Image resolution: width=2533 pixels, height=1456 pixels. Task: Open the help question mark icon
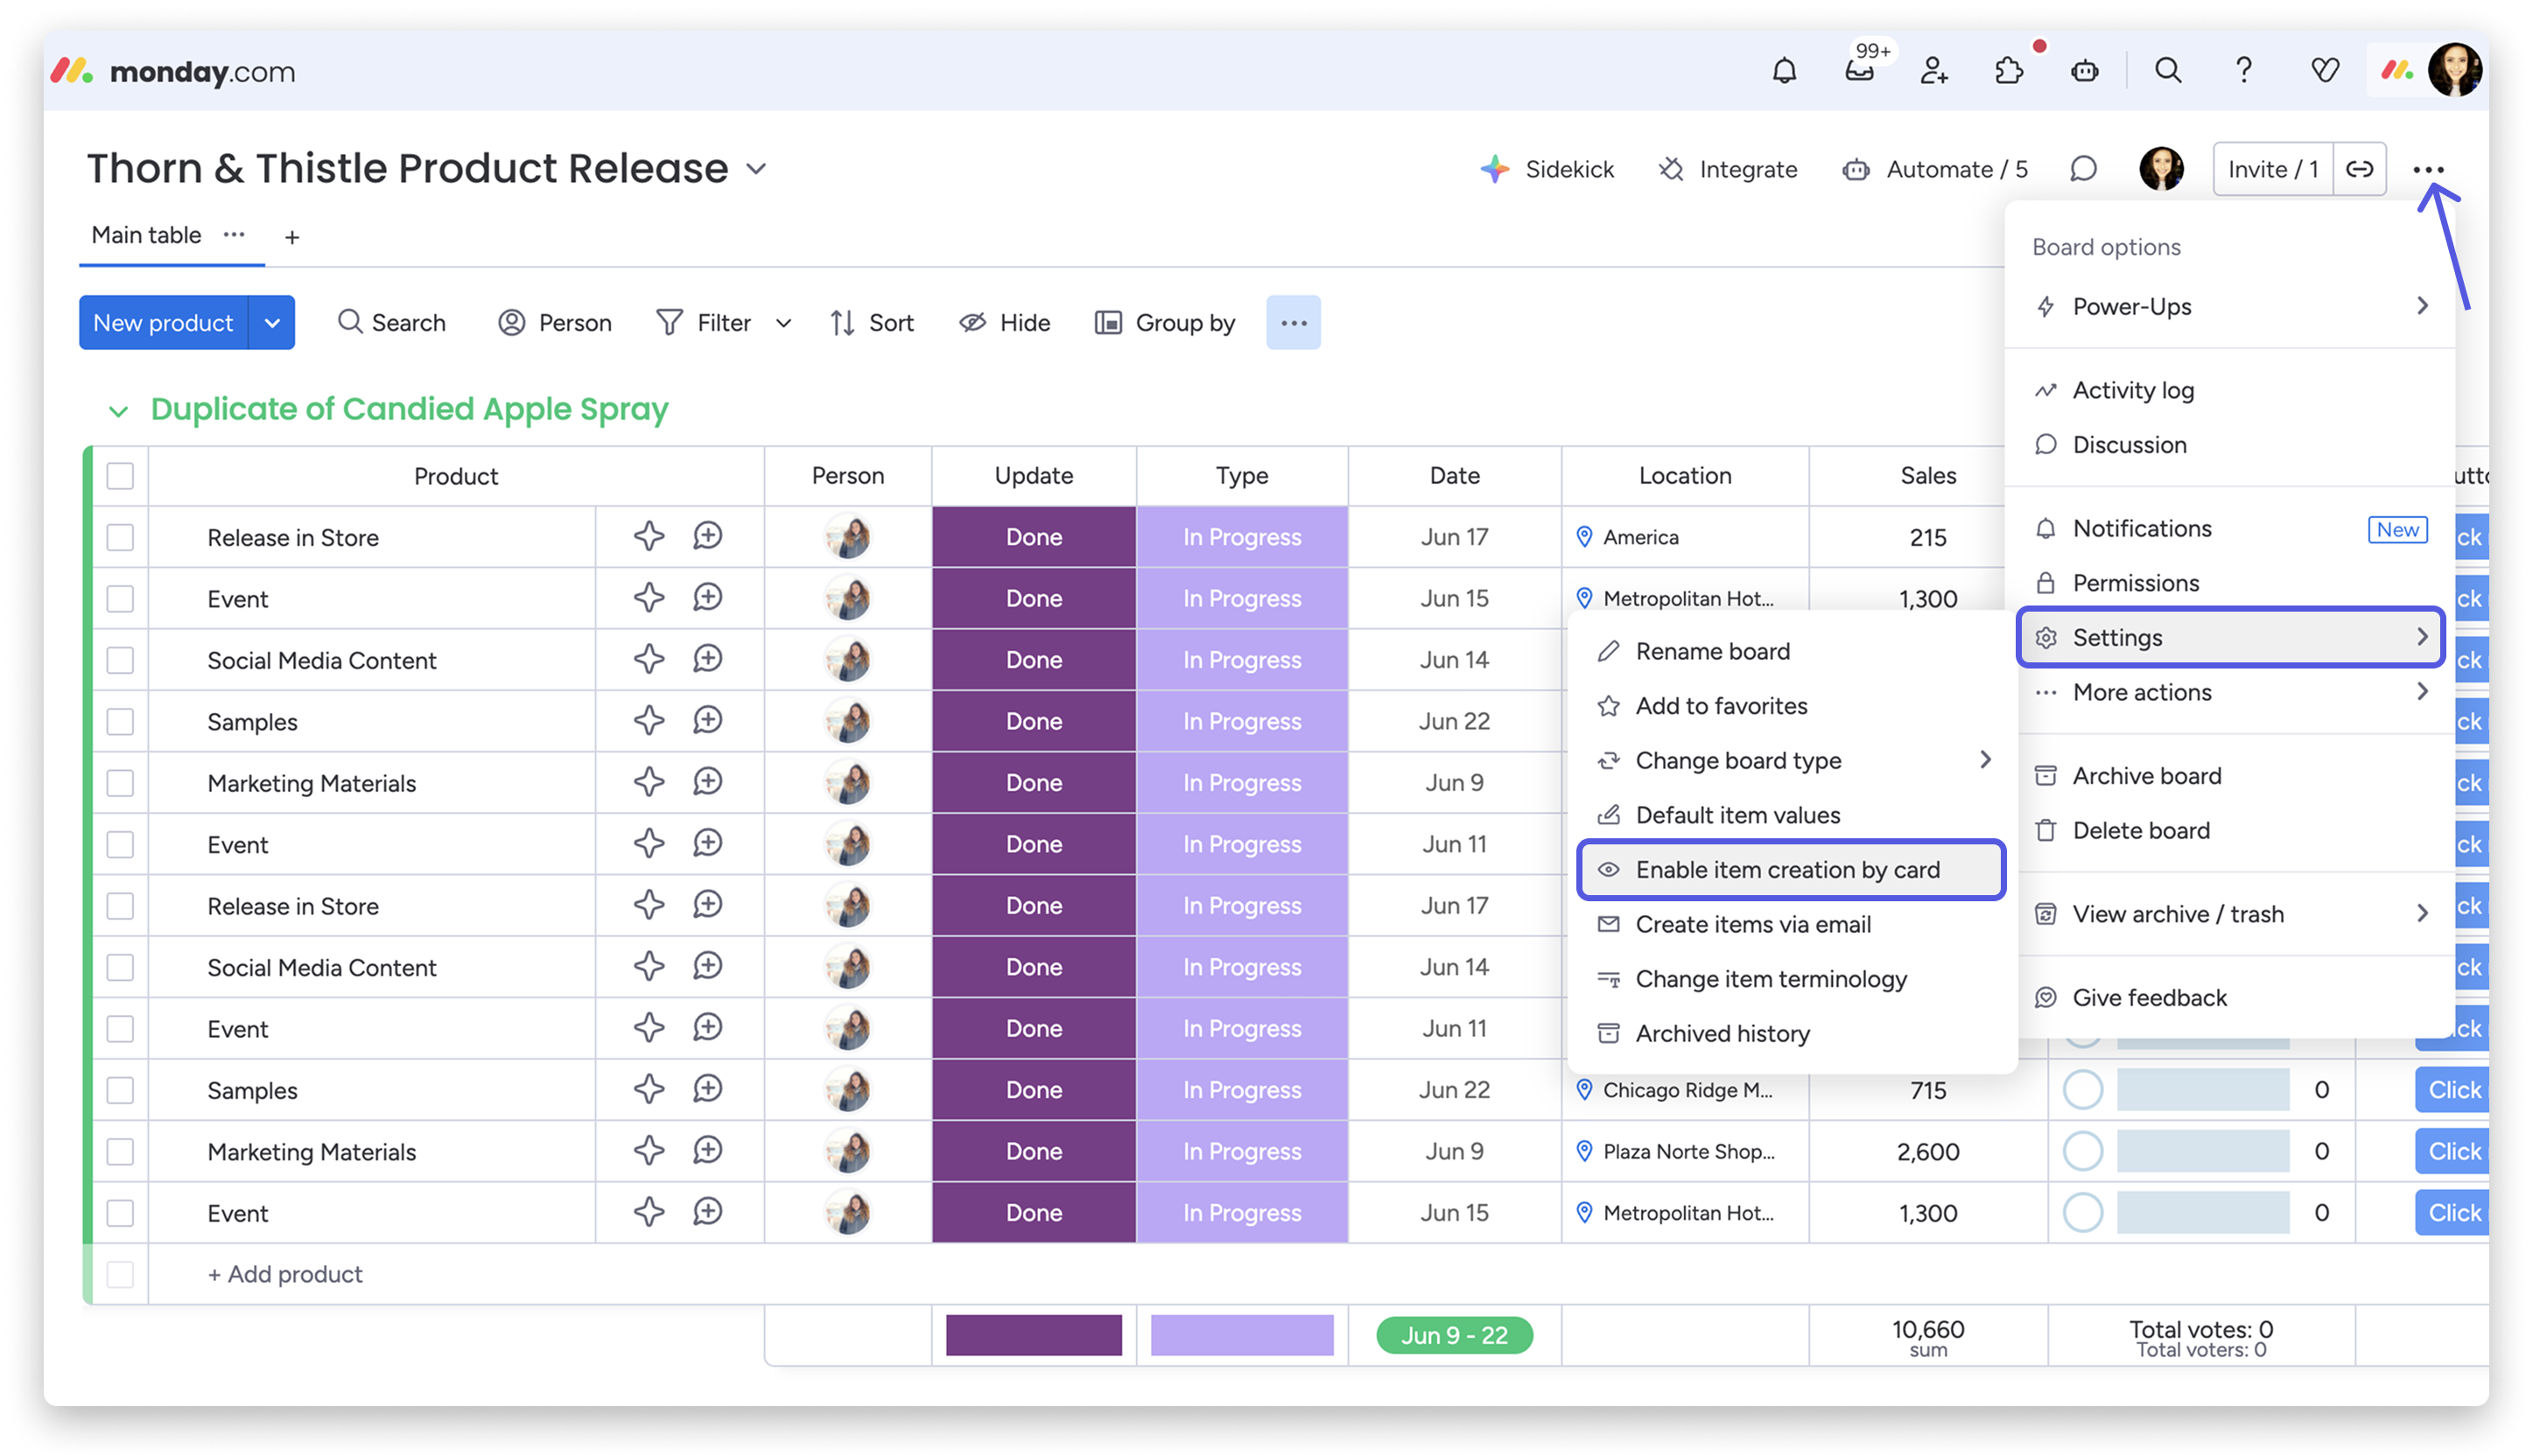click(x=2243, y=71)
